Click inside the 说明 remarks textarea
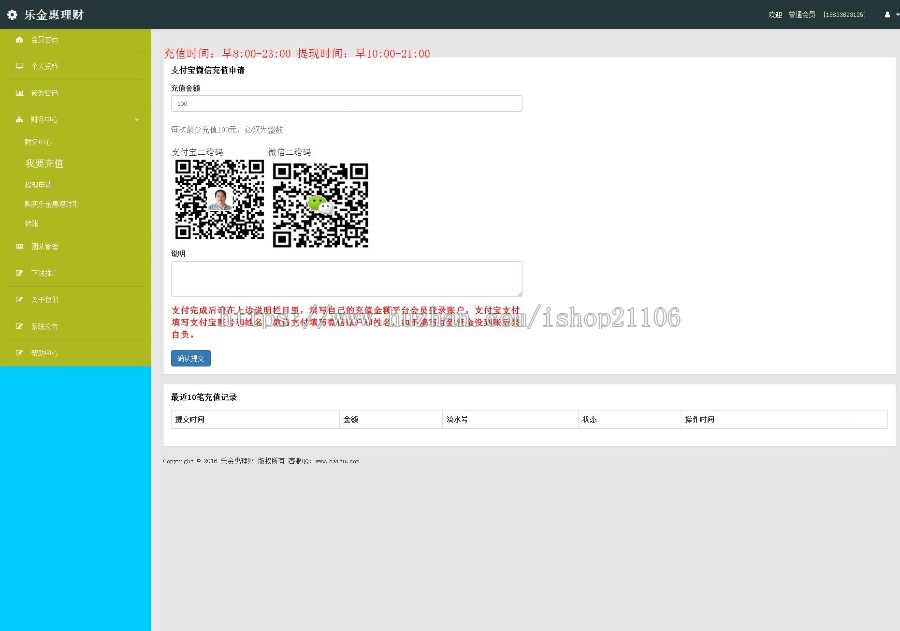Image resolution: width=900 pixels, height=631 pixels. [x=346, y=278]
